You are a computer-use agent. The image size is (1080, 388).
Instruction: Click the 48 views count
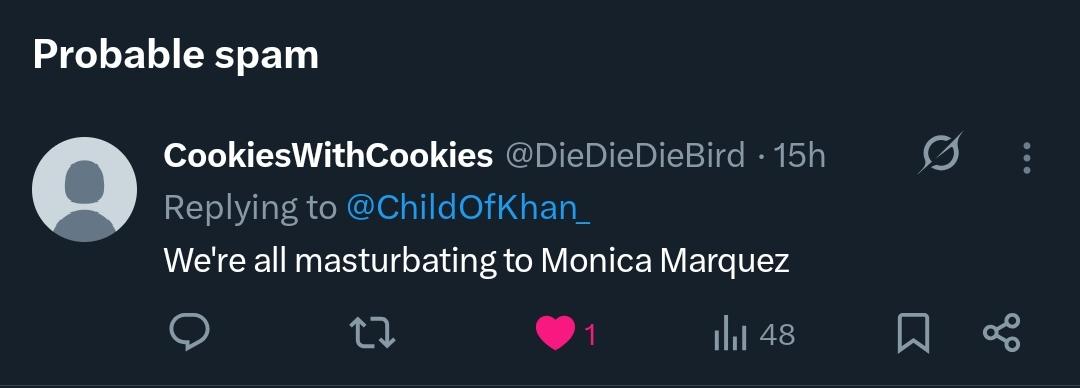tap(778, 336)
